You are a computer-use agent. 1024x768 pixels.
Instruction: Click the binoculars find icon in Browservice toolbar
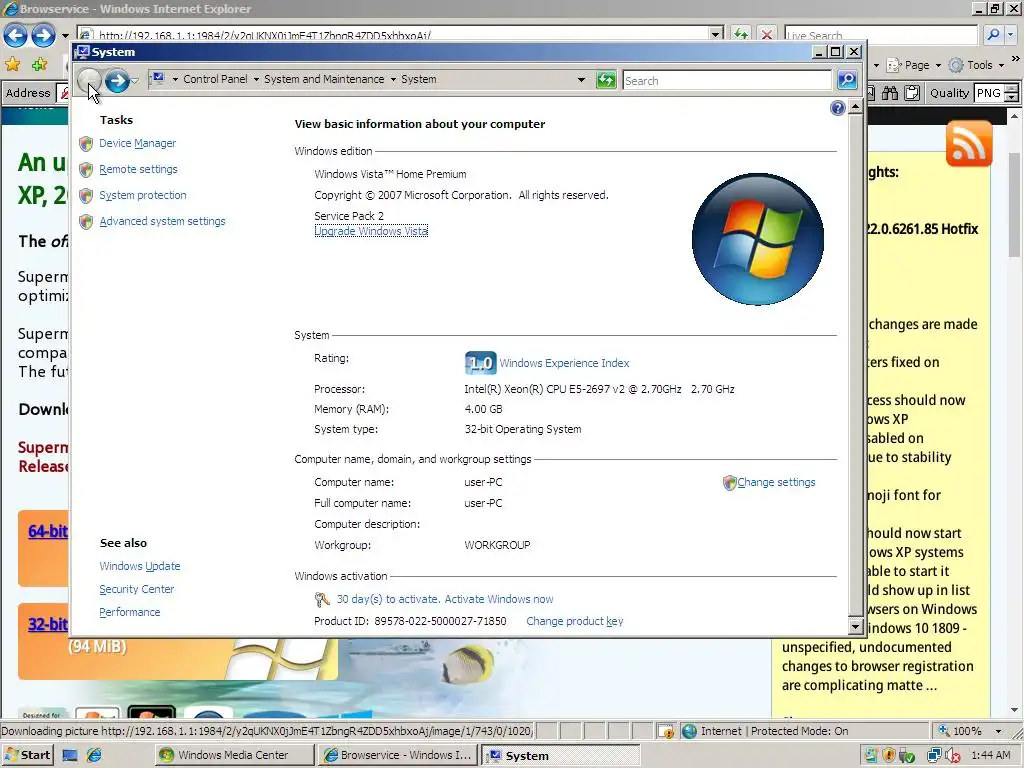click(x=889, y=93)
